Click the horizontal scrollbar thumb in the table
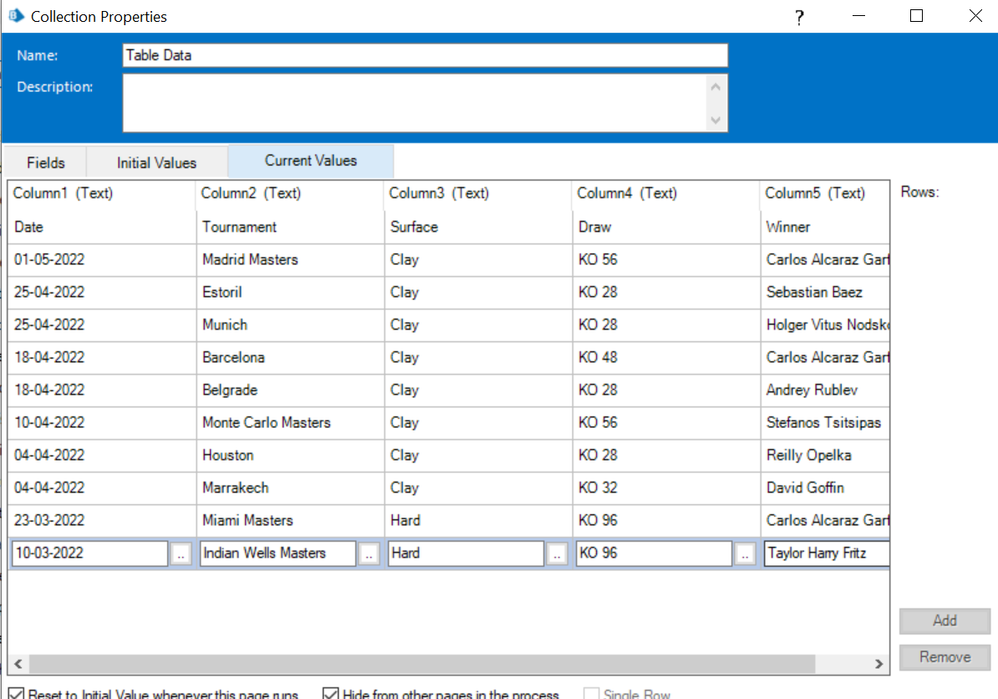This screenshot has width=998, height=699. pyautogui.click(x=420, y=664)
